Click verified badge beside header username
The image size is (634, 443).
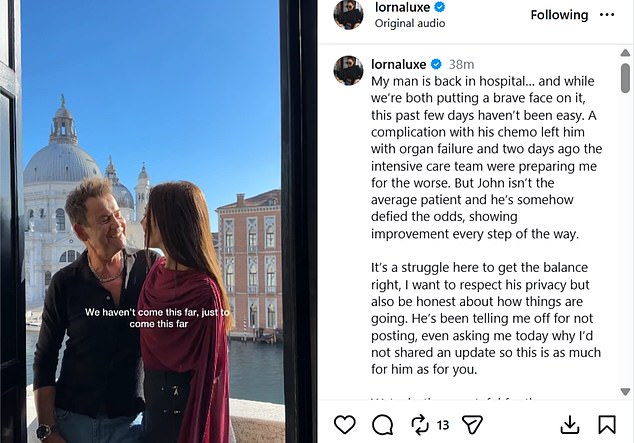[441, 7]
